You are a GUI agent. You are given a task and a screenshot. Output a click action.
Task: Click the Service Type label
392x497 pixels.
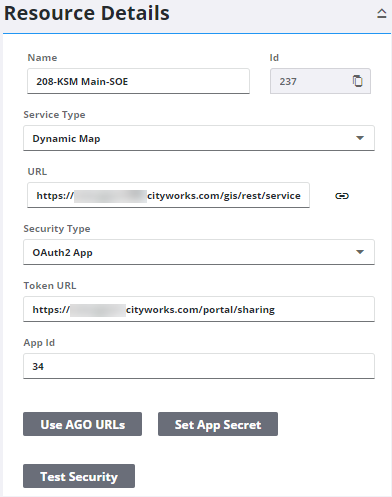point(54,115)
